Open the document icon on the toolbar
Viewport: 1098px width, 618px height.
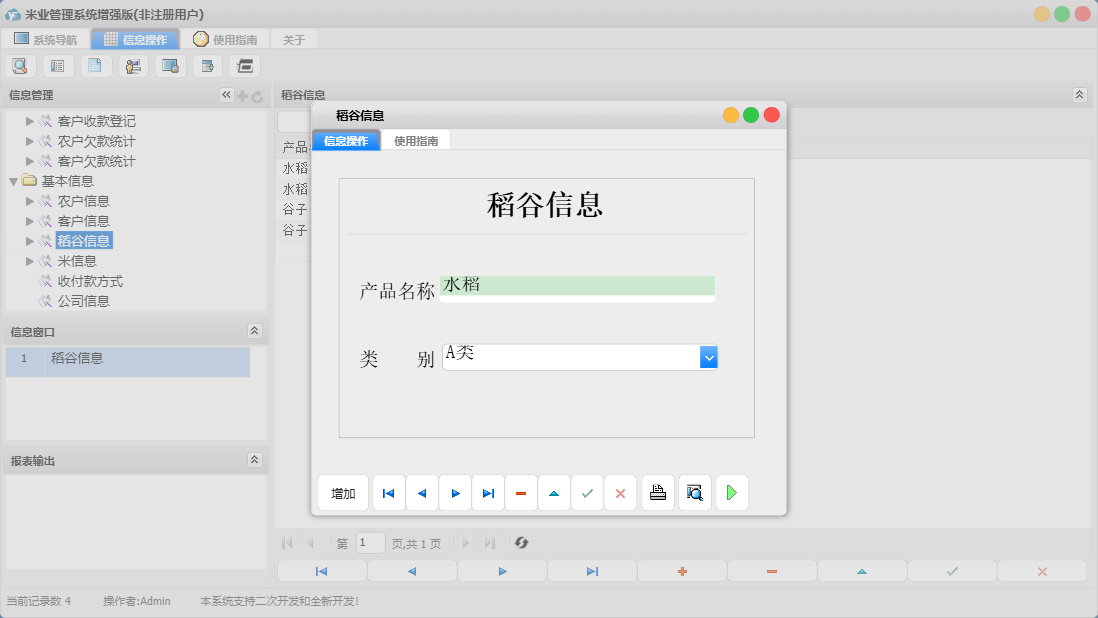(x=95, y=65)
